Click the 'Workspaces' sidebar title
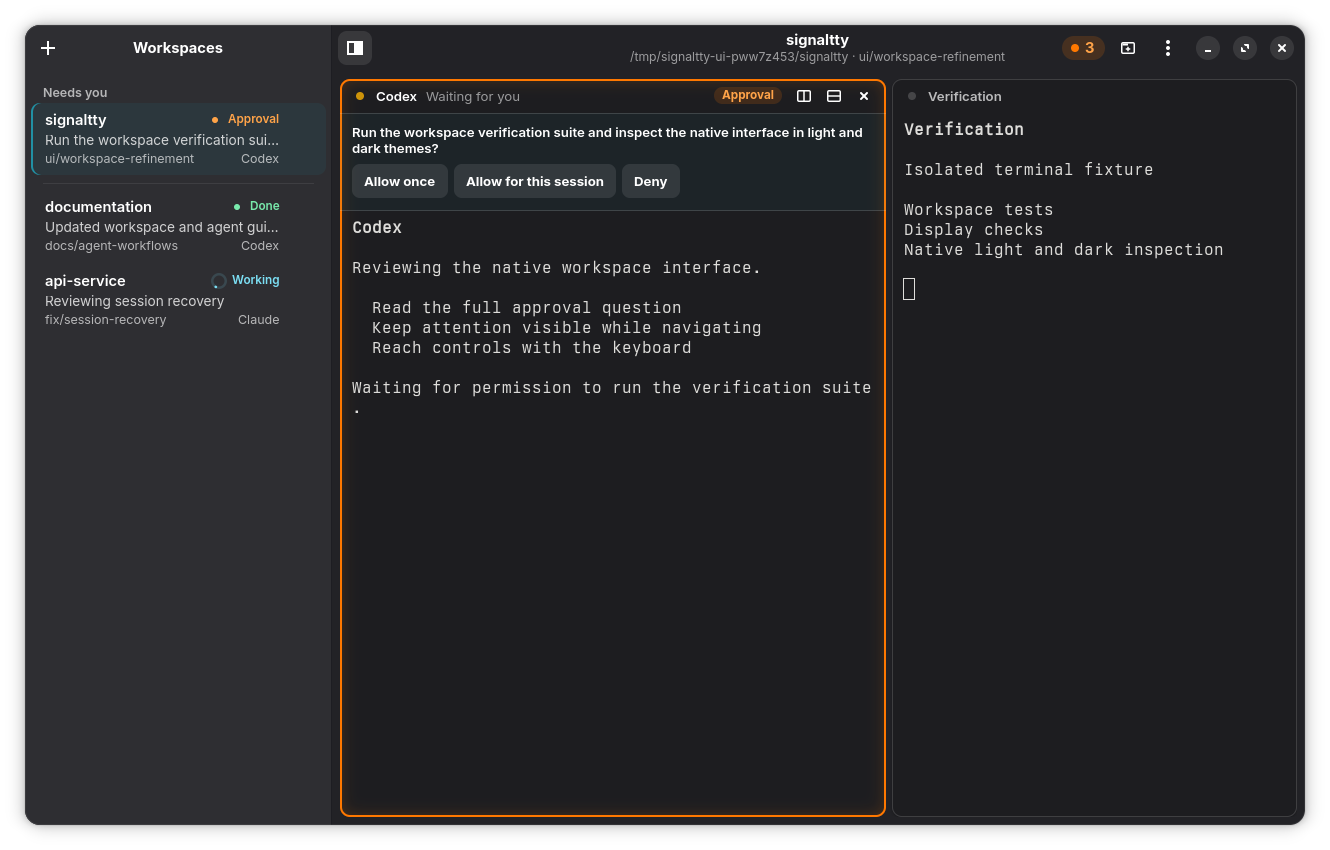This screenshot has width=1330, height=850. tap(178, 48)
